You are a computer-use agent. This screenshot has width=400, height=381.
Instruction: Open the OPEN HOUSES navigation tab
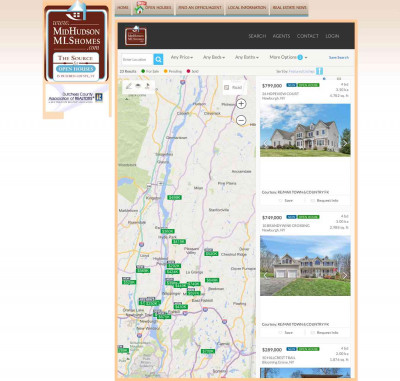coord(153,8)
